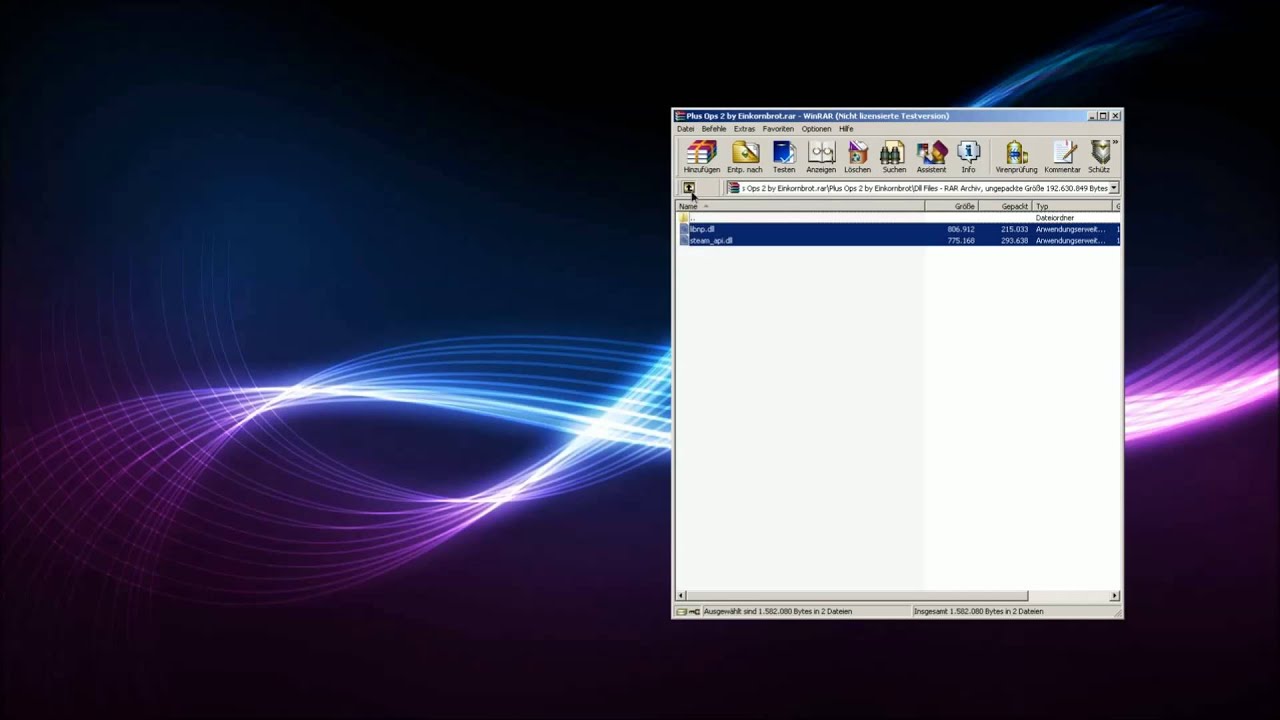The width and height of the screenshot is (1280, 720).
Task: Open the Befehle menu
Action: tap(714, 129)
